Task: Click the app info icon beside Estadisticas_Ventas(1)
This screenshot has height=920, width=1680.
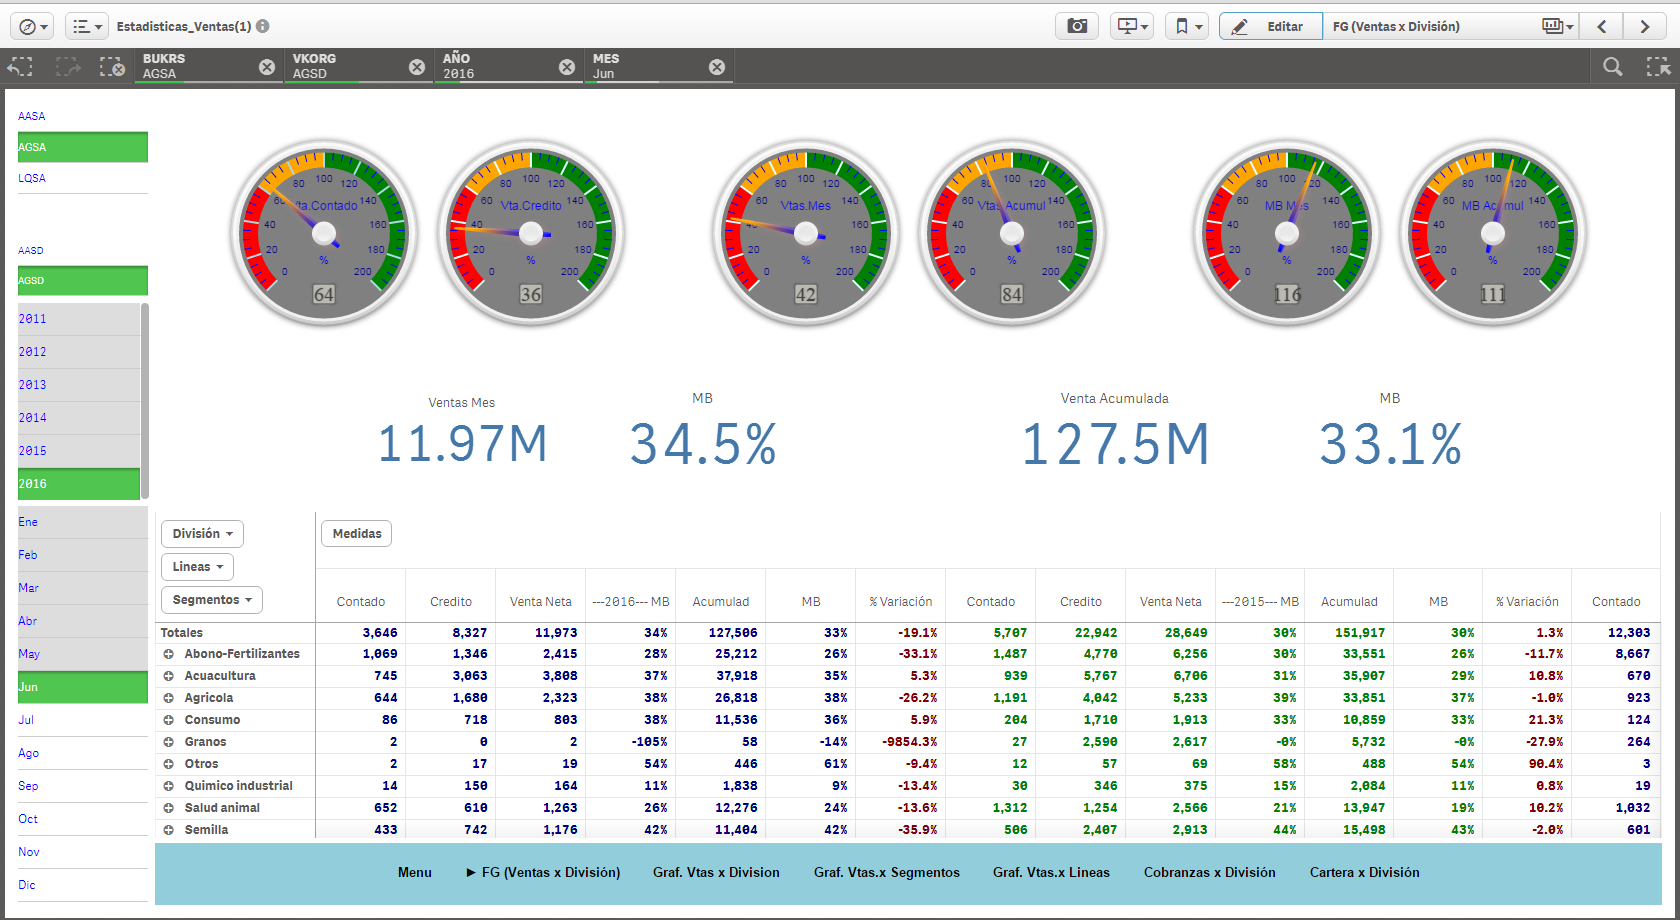Action: coord(263,26)
